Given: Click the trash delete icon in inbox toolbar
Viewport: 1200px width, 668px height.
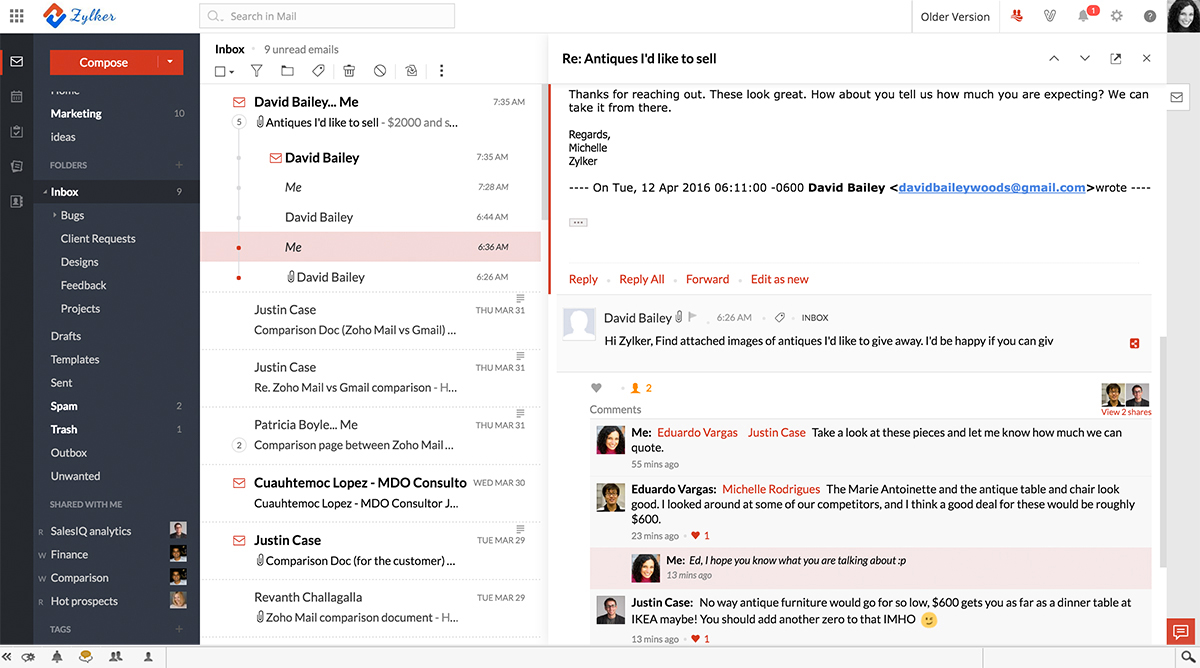Looking at the screenshot, I should pos(349,71).
